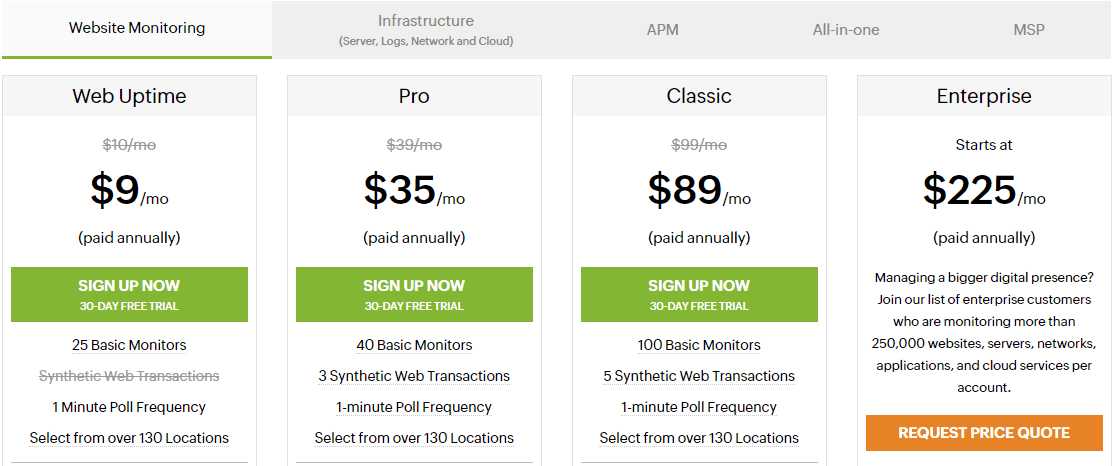1113x466 pixels.
Task: Click Pro plan 130 Locations link
Action: [414, 438]
